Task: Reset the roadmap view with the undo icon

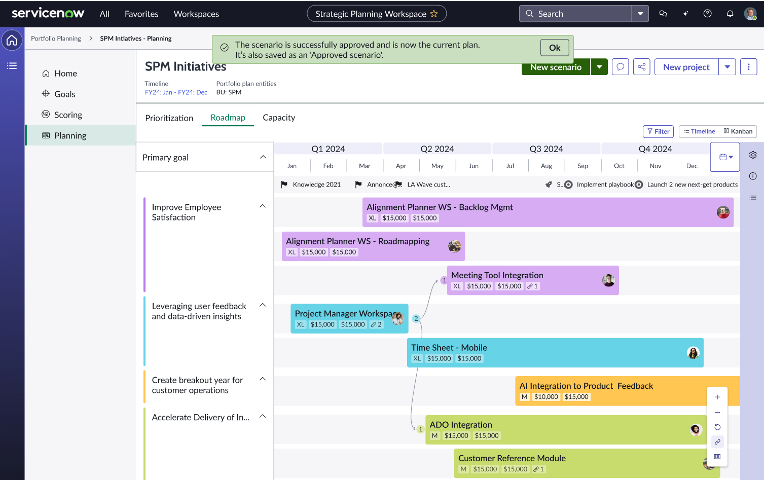Action: (x=717, y=427)
